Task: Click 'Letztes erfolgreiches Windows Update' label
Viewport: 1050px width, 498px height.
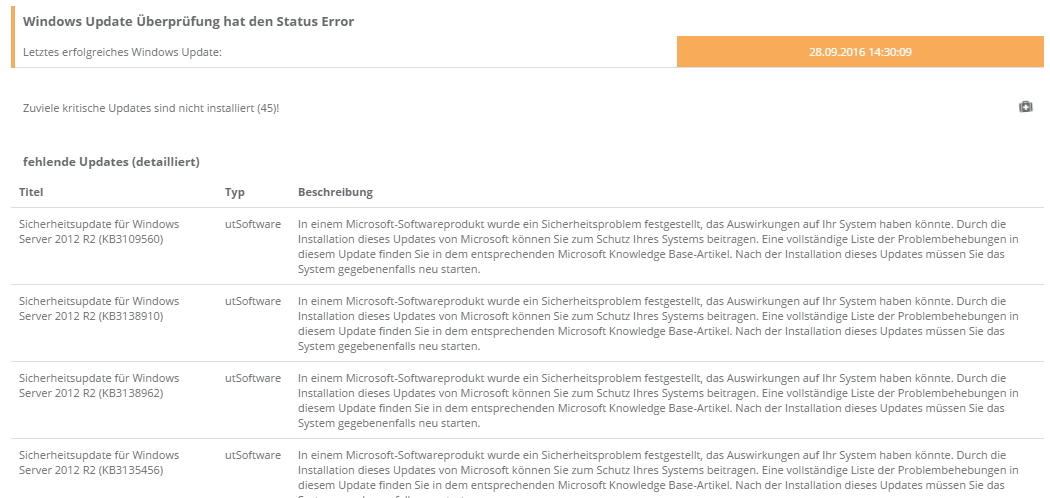Action: [122, 51]
